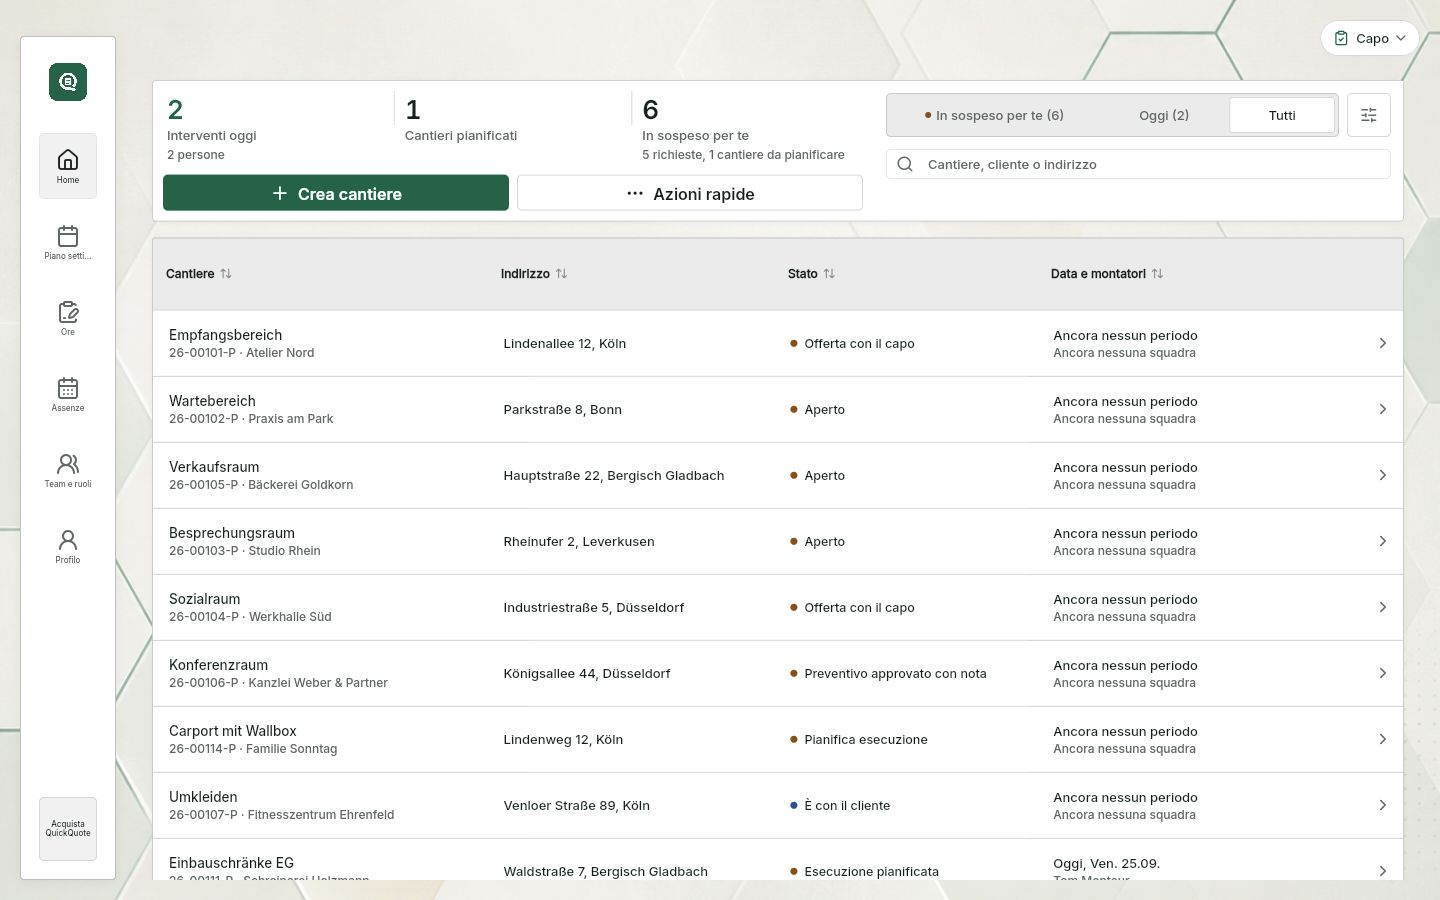Click Waldstraße 7, Bergisch Gladbach address
The image size is (1440, 900).
point(605,871)
